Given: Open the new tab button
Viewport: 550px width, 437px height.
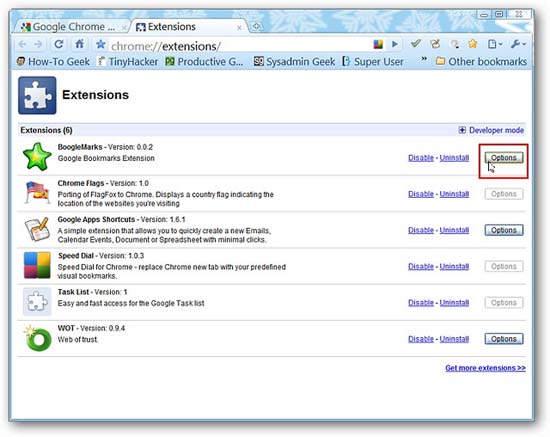Looking at the screenshot, I should click(256, 26).
